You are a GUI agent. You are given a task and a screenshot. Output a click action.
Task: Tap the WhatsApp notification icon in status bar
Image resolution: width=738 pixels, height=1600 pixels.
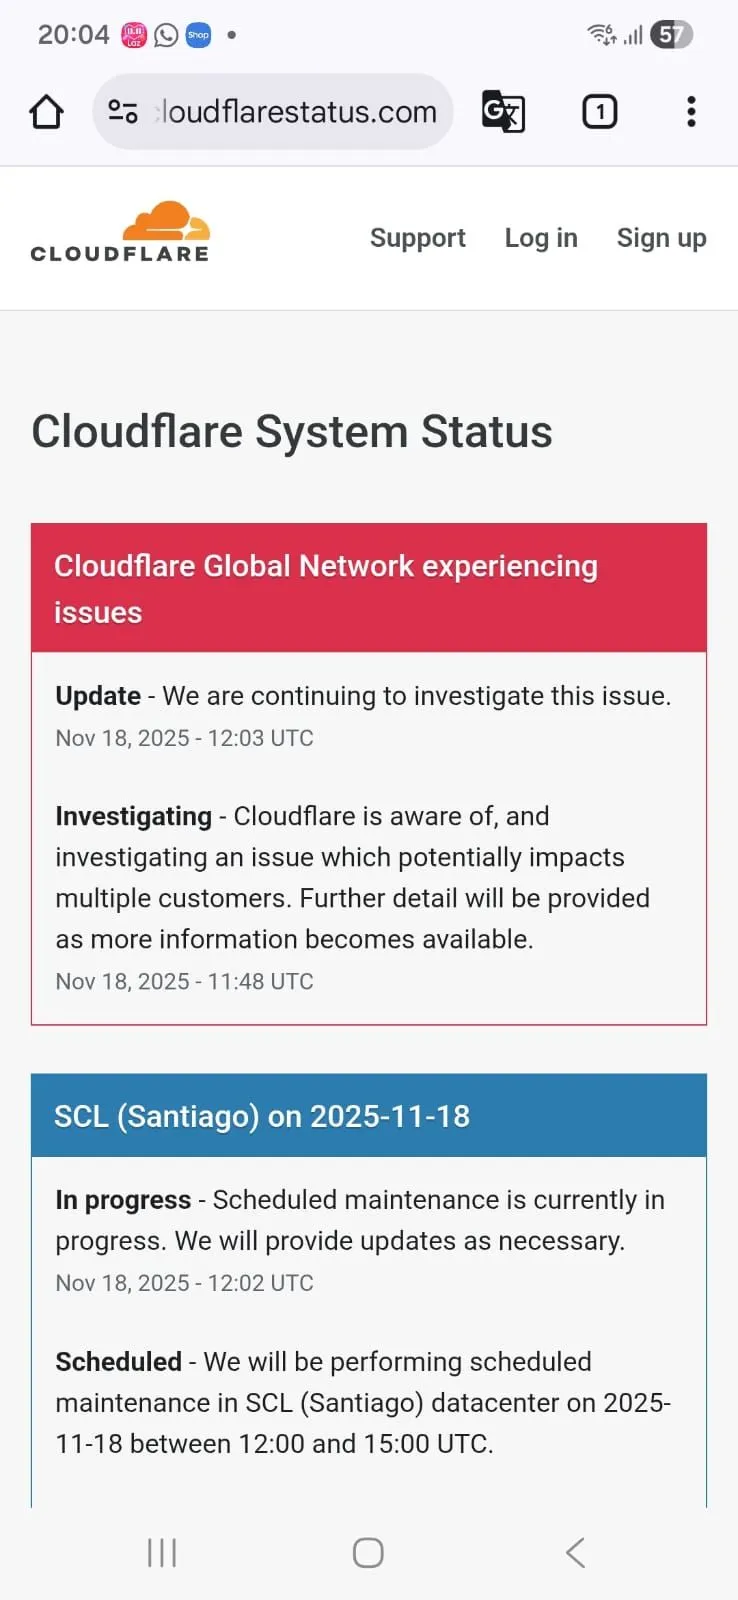[166, 35]
